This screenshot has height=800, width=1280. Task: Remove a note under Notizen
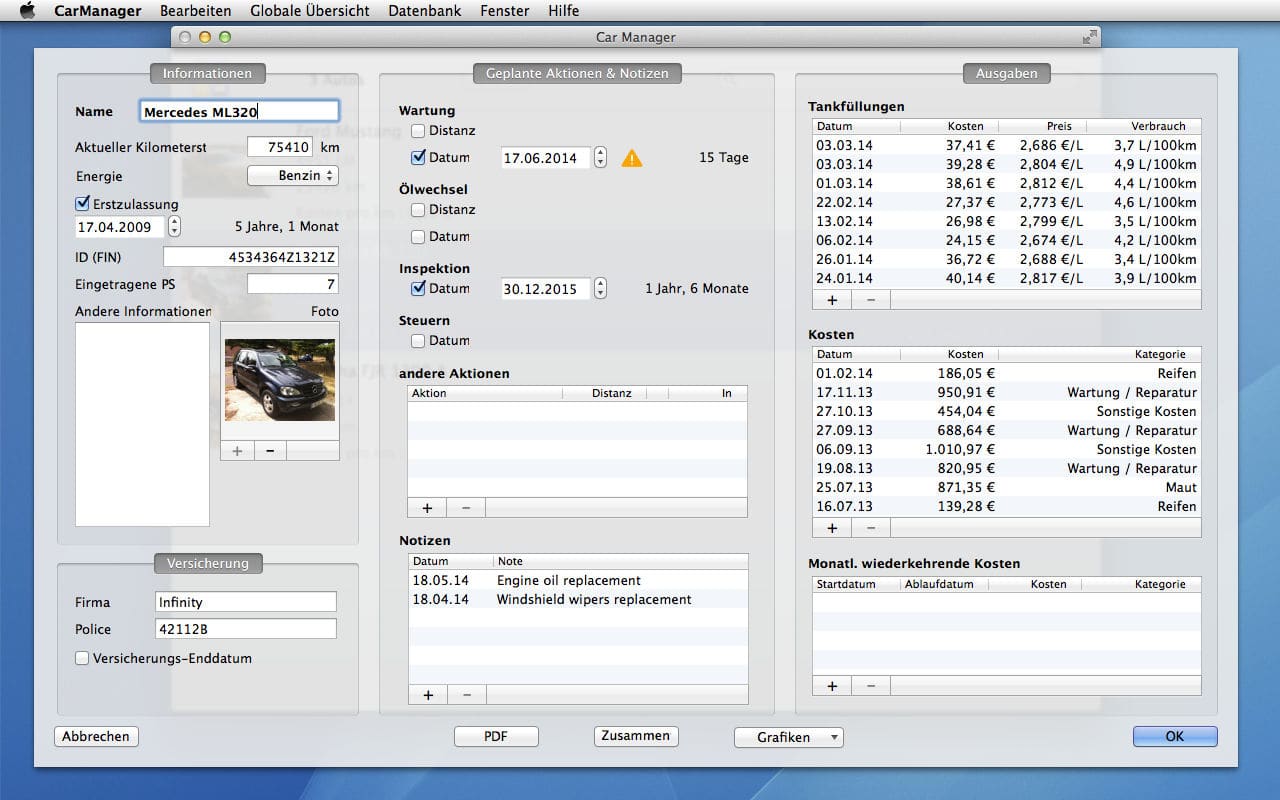466,695
